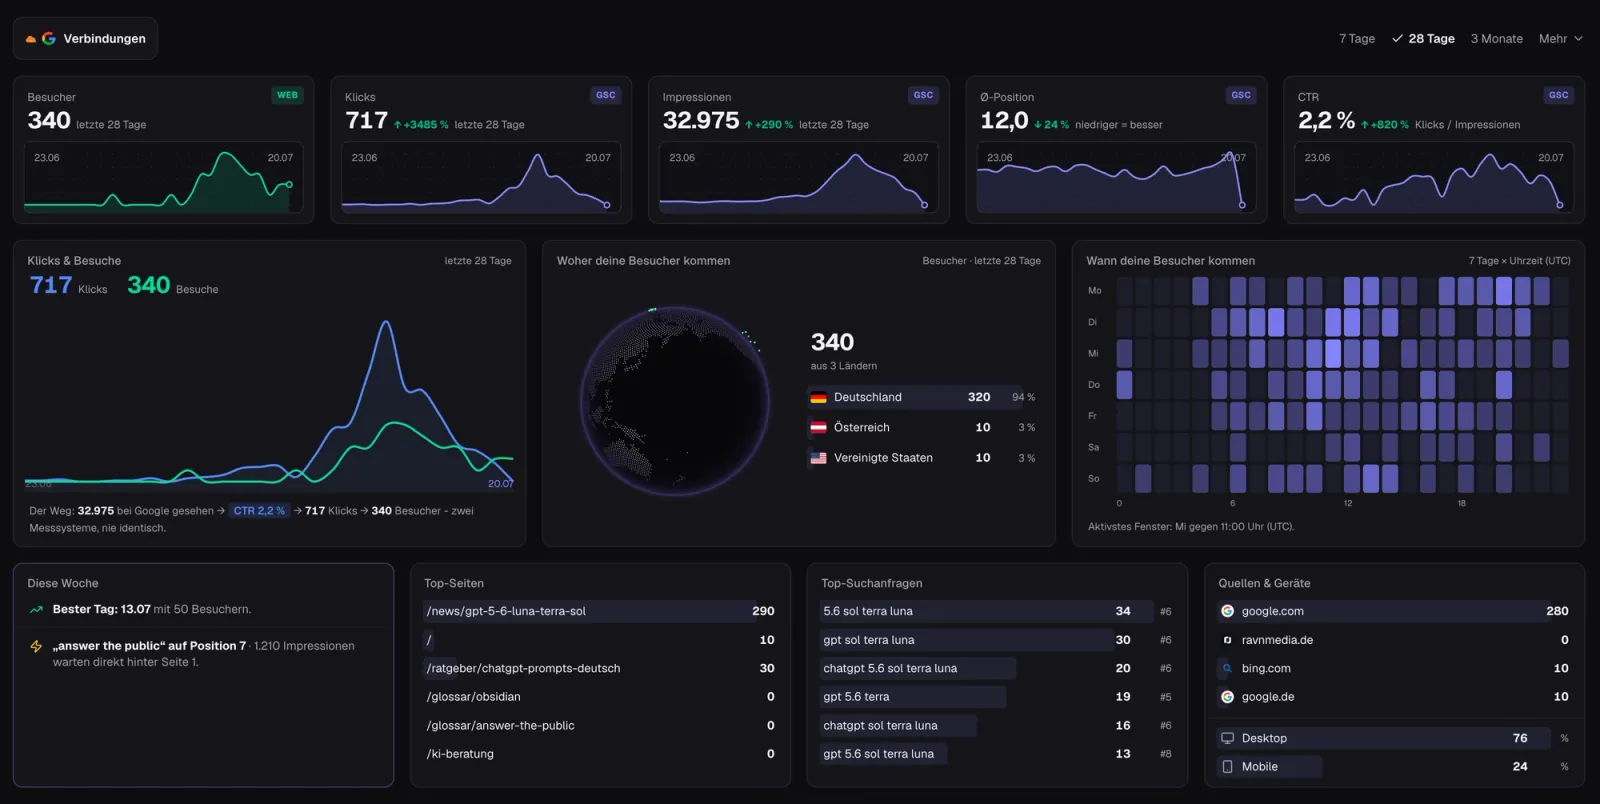The width and height of the screenshot is (1600, 804).
Task: Click the Cloudflare cloud icon in Verbindungen
Action: click(31, 39)
